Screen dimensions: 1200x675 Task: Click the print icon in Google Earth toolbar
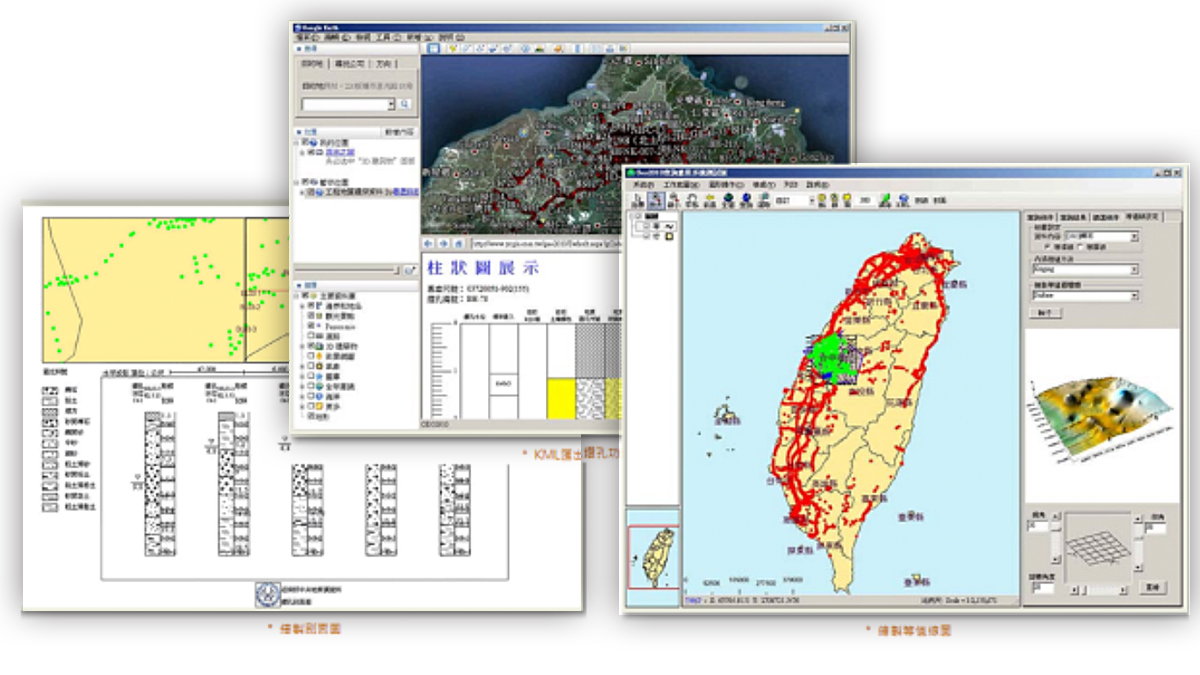[x=610, y=48]
